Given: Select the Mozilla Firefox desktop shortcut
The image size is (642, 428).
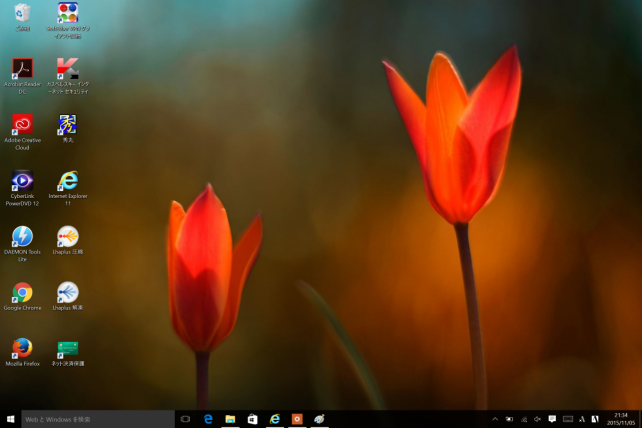Looking at the screenshot, I should coord(23,352).
